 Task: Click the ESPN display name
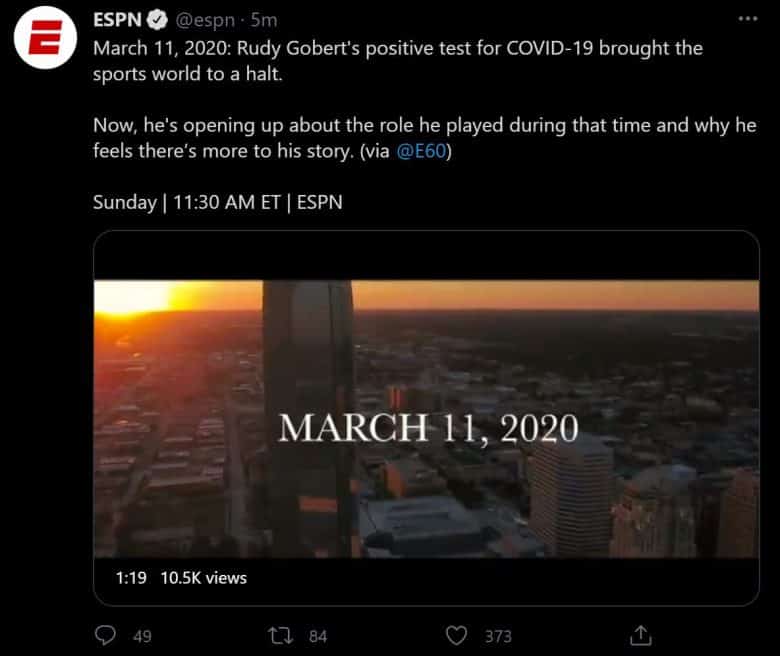[117, 19]
